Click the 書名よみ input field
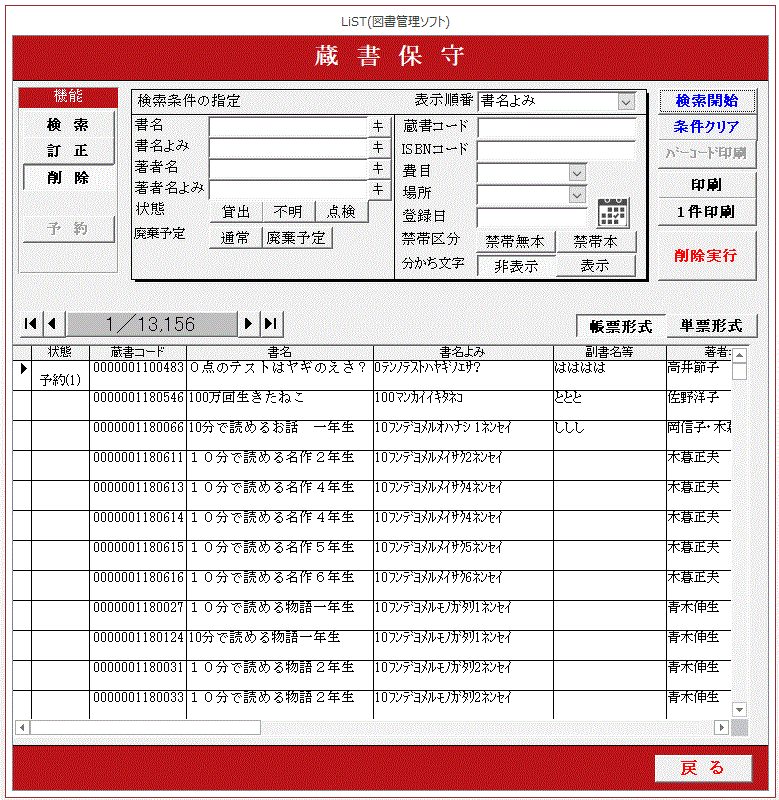This screenshot has height=800, width=779. pos(288,147)
